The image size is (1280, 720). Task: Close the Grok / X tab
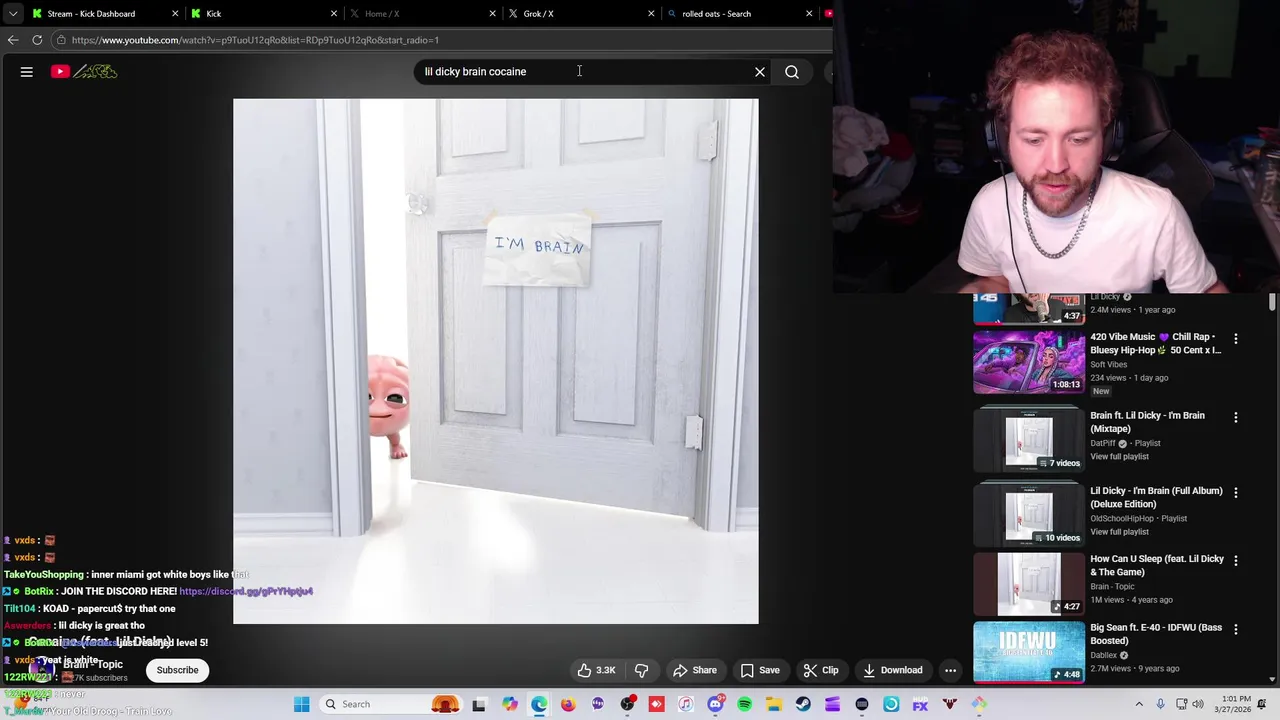click(651, 14)
